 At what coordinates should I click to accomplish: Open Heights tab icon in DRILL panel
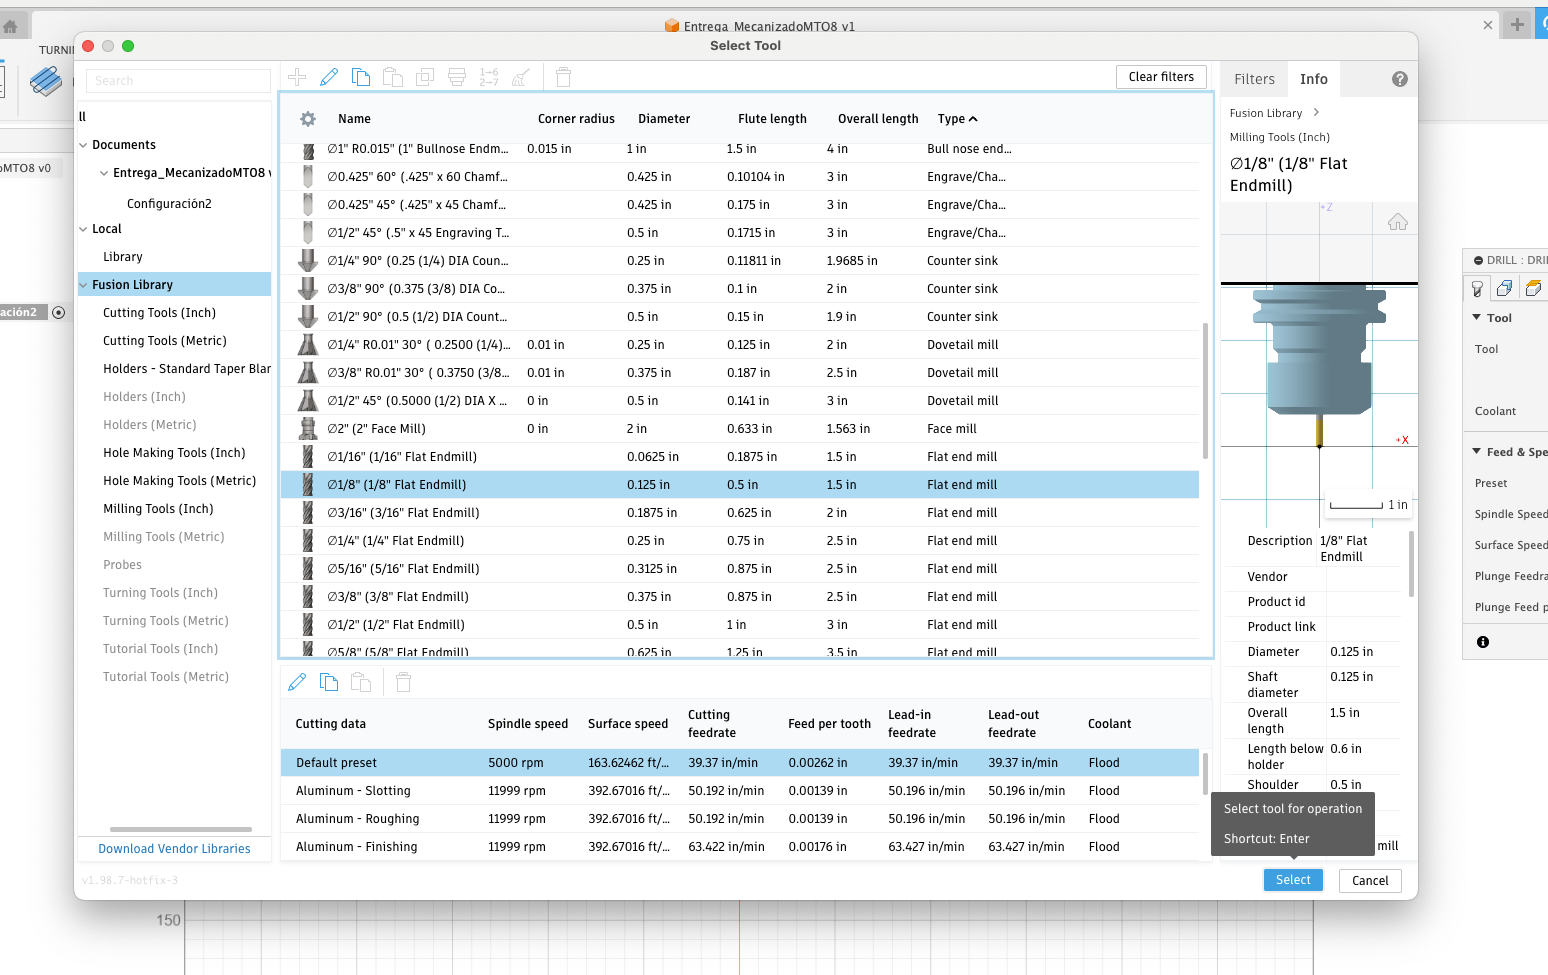(x=1533, y=288)
